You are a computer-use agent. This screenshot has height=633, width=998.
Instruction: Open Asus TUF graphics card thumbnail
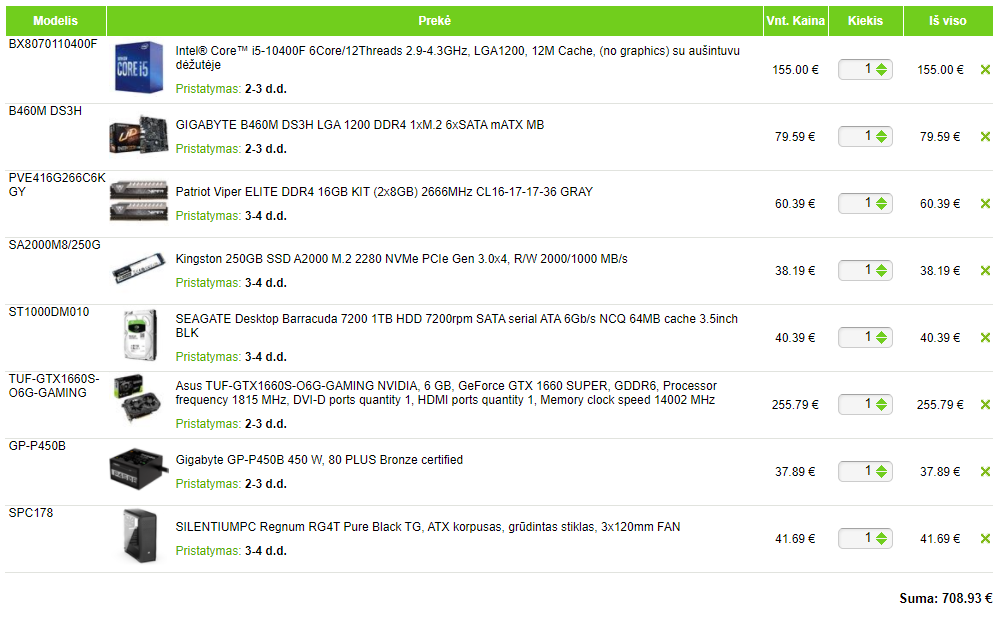pyautogui.click(x=137, y=398)
